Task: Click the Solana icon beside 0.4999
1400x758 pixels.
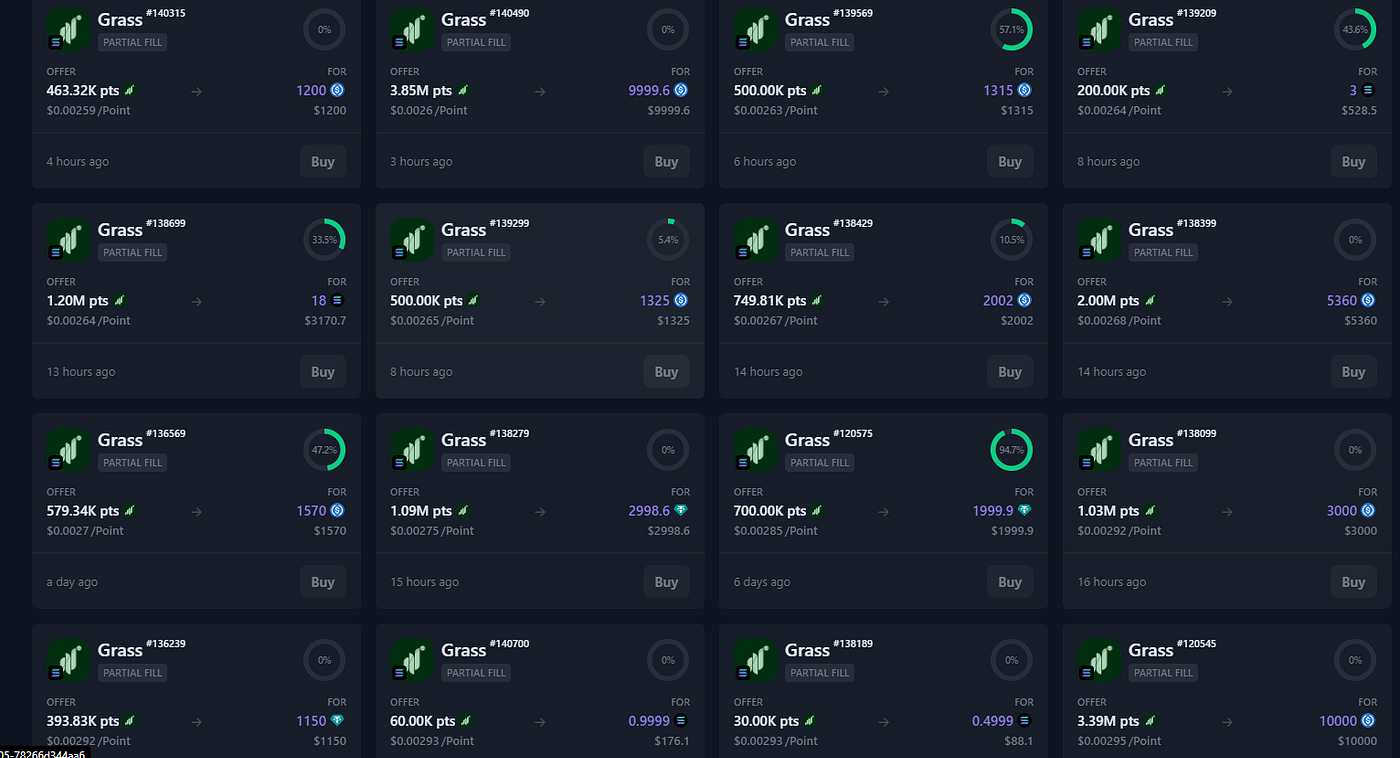Action: [x=1025, y=720]
